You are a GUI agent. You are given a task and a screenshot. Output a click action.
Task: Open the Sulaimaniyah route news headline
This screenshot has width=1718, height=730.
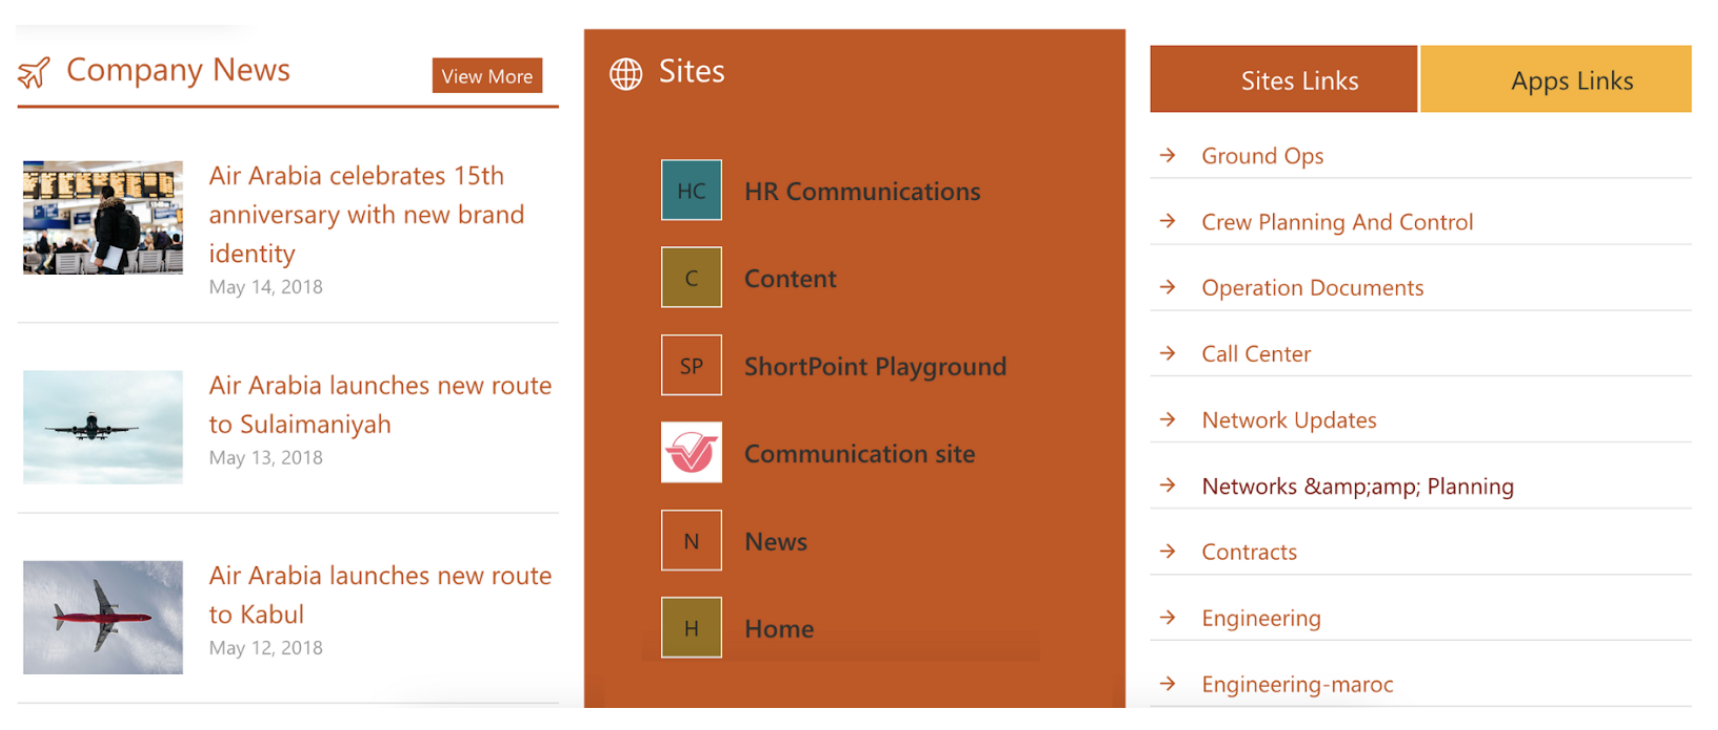pyautogui.click(x=380, y=404)
